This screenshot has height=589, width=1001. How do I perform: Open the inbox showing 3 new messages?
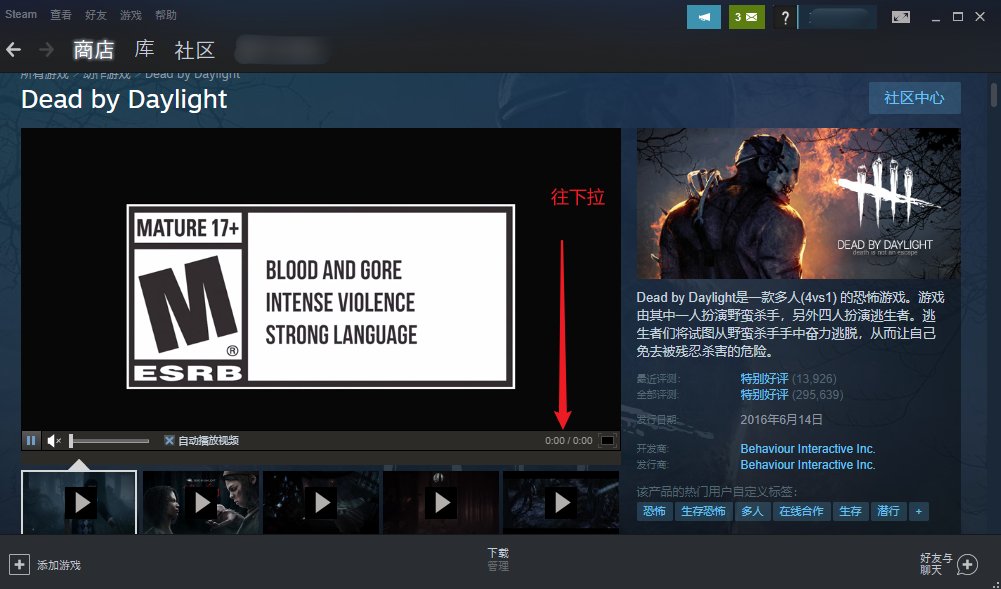(746, 17)
